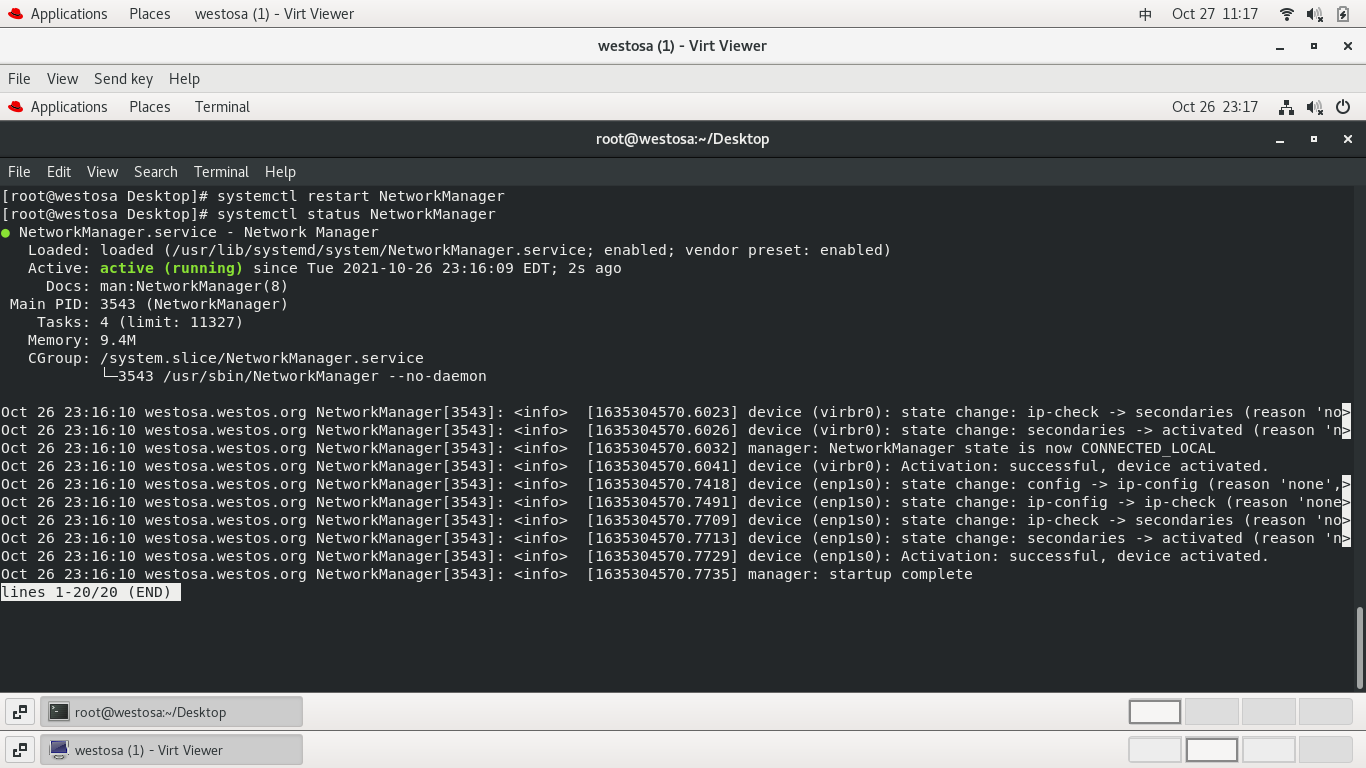
Task: Open the Search menu in the terminal window
Action: pyautogui.click(x=155, y=172)
